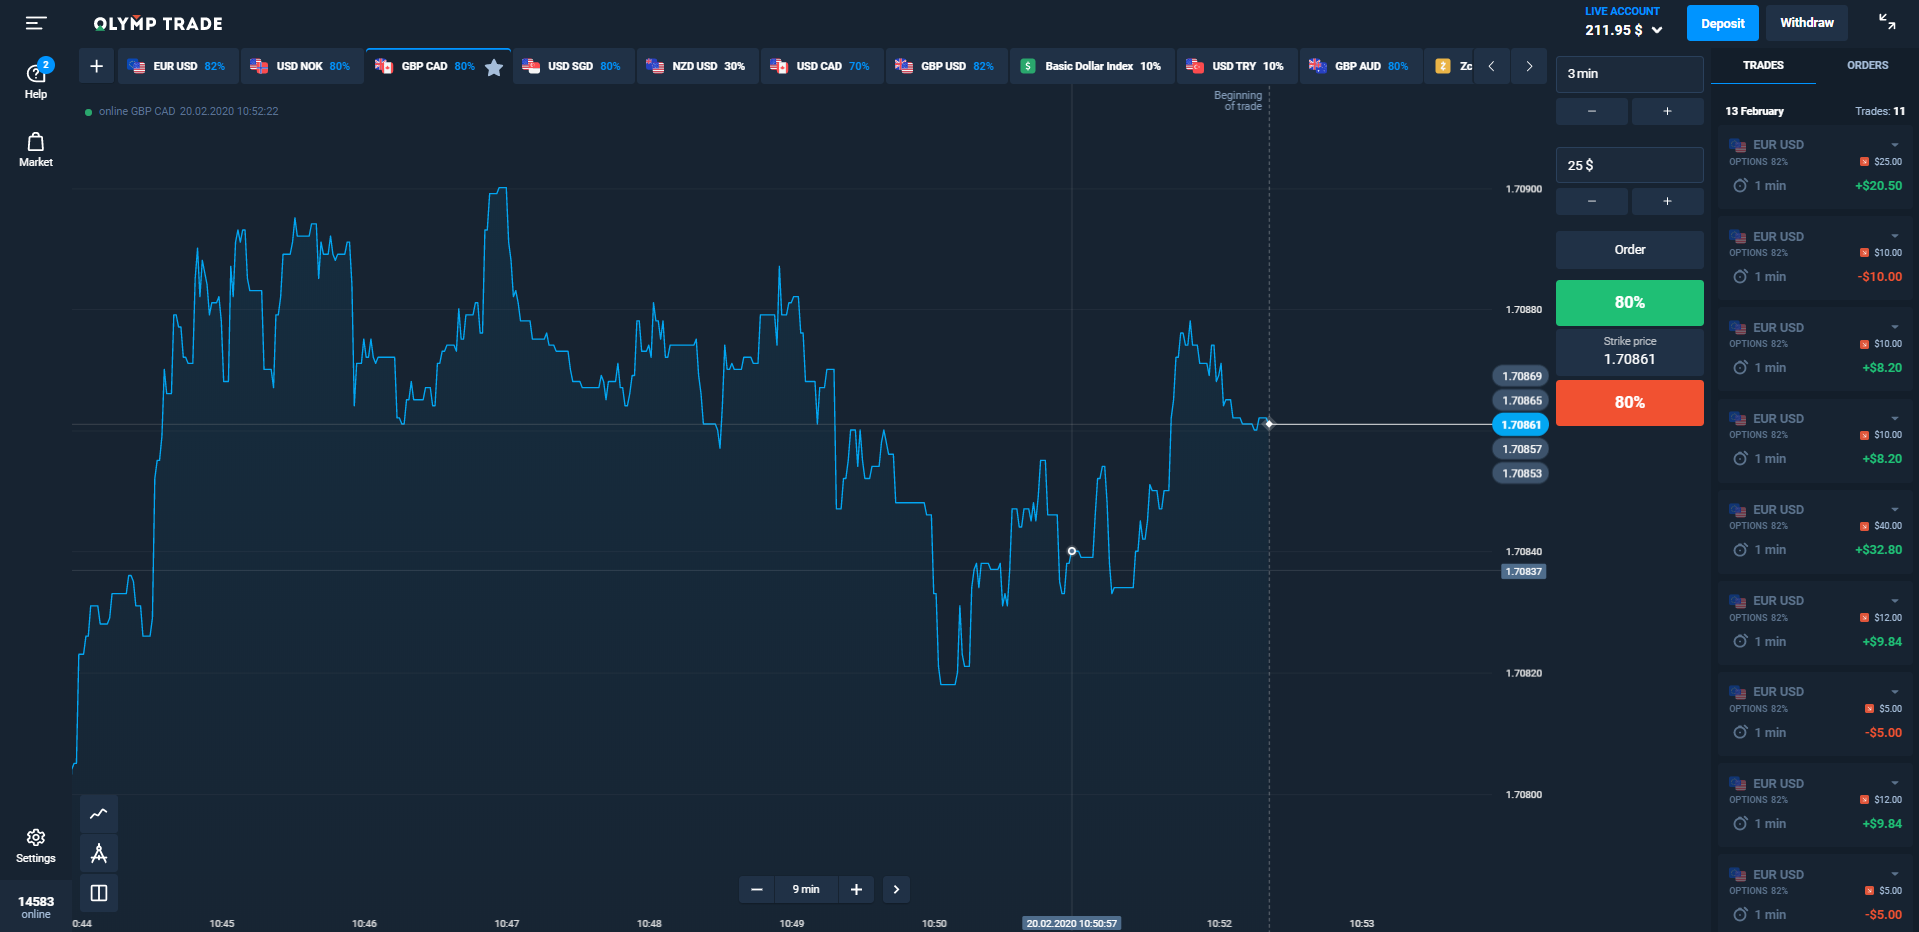
Task: Click the 14583 online counter
Action: pyautogui.click(x=36, y=907)
